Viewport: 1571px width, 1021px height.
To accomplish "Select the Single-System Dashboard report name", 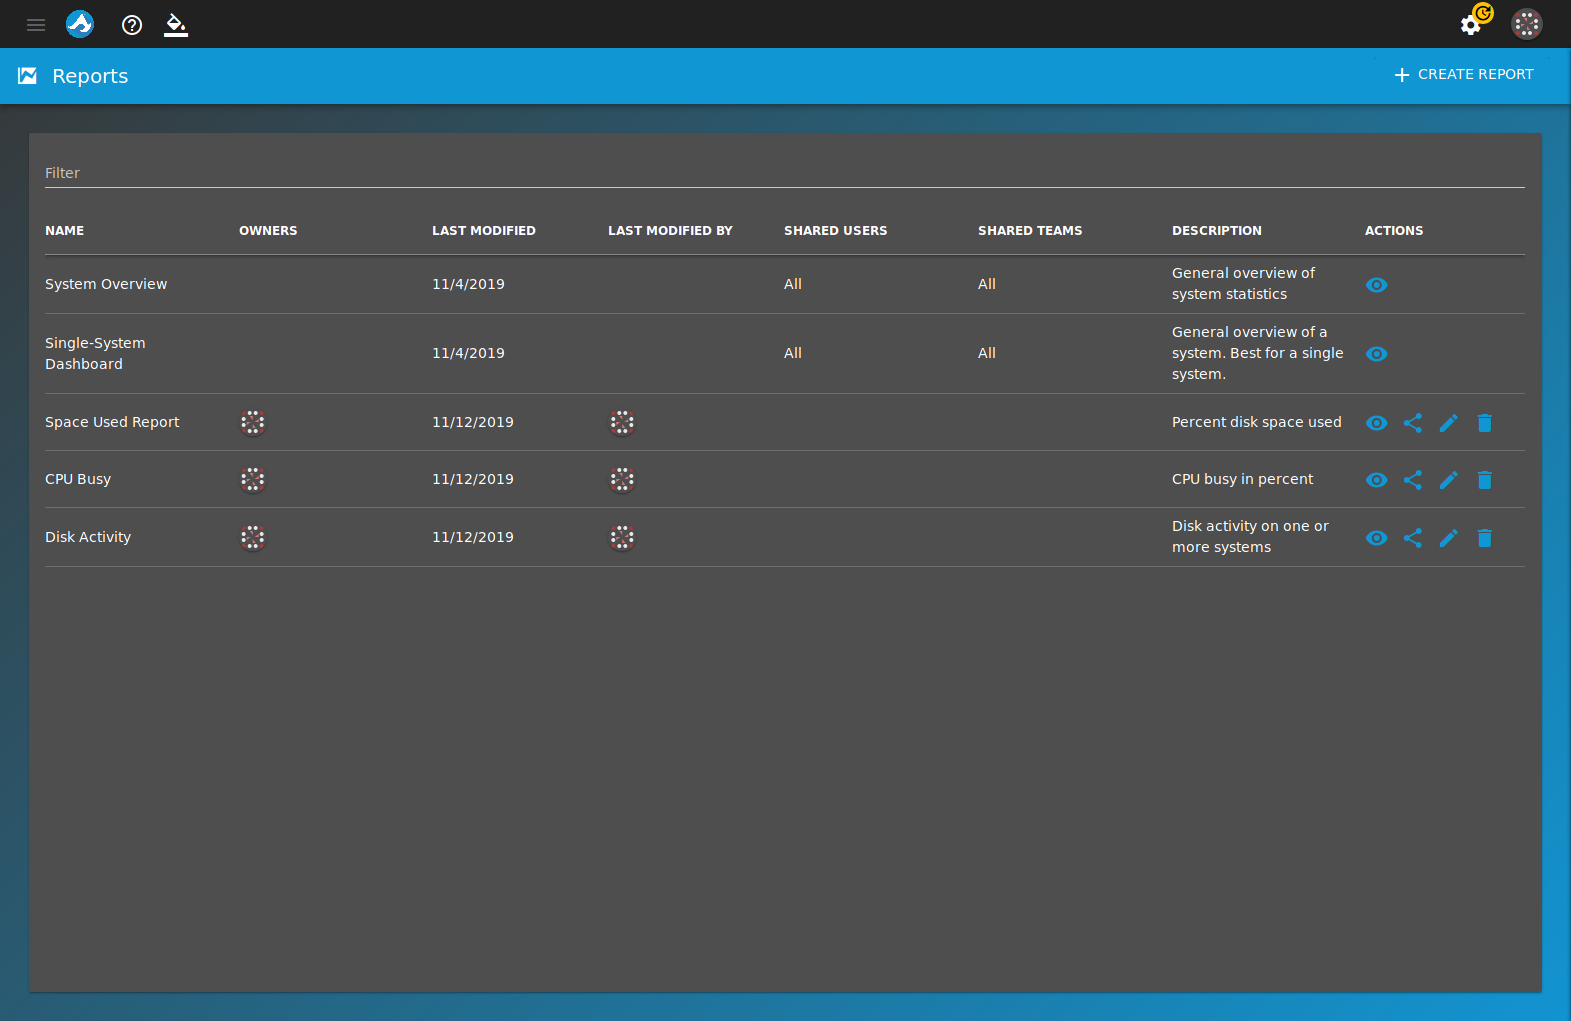I will tap(95, 353).
